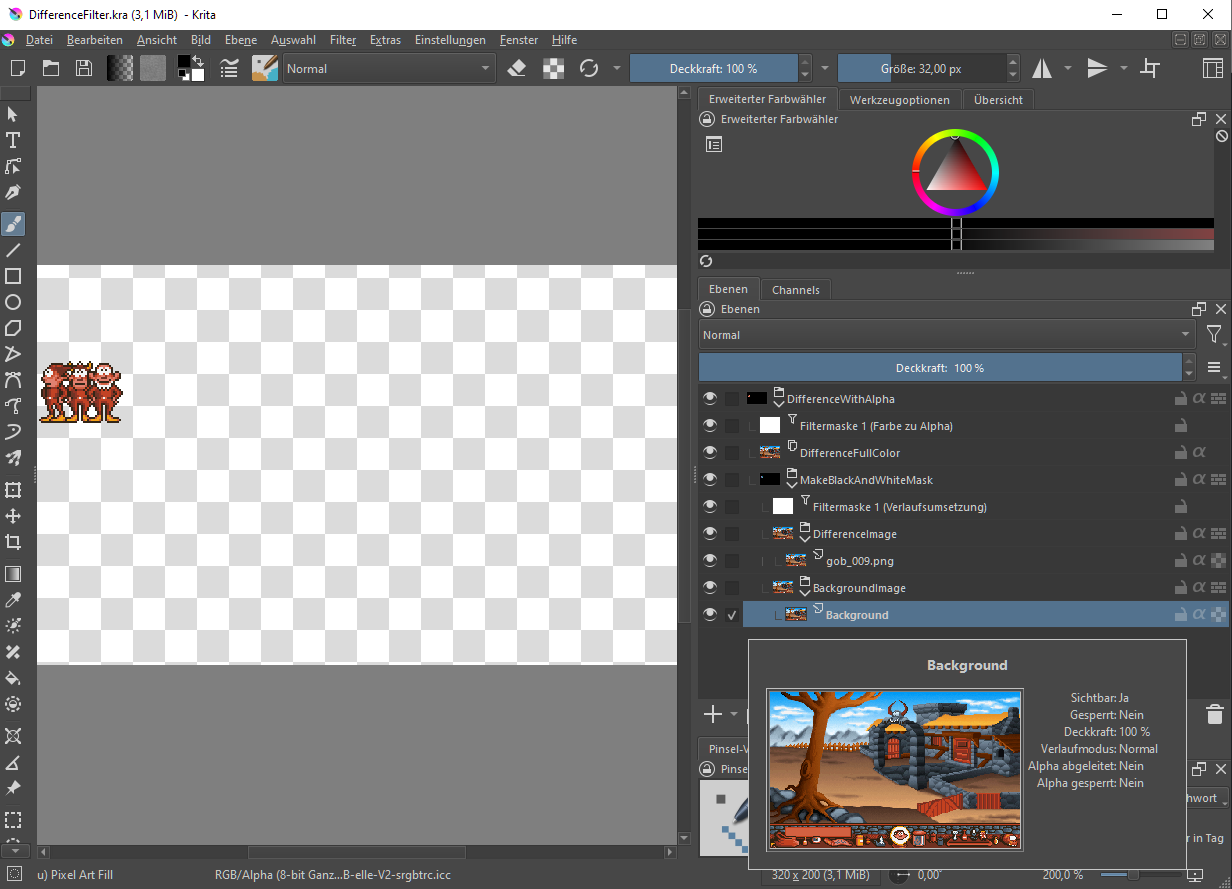Image resolution: width=1232 pixels, height=889 pixels.
Task: Collapse the BackgroundImage group
Action: click(x=805, y=592)
